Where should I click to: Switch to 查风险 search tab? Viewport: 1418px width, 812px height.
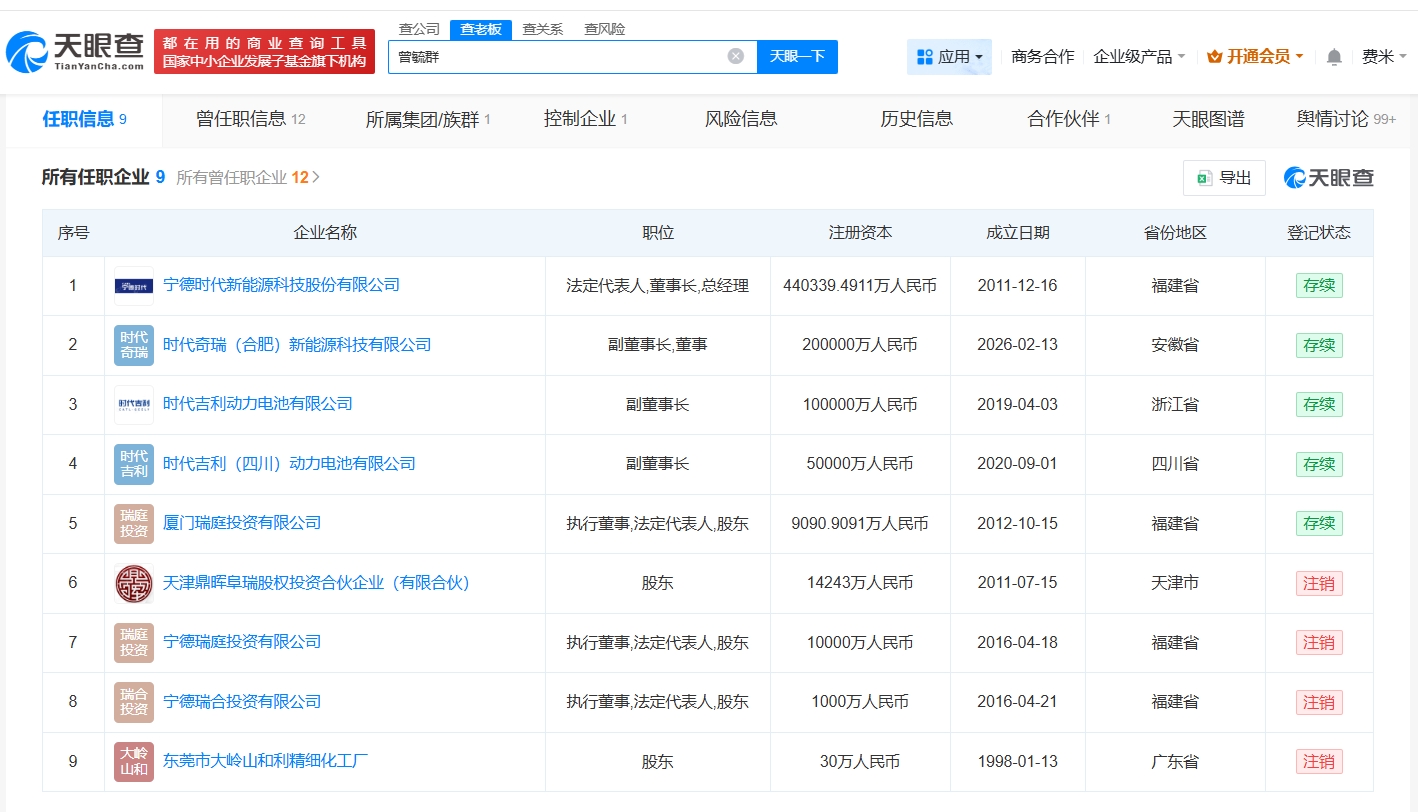click(605, 29)
